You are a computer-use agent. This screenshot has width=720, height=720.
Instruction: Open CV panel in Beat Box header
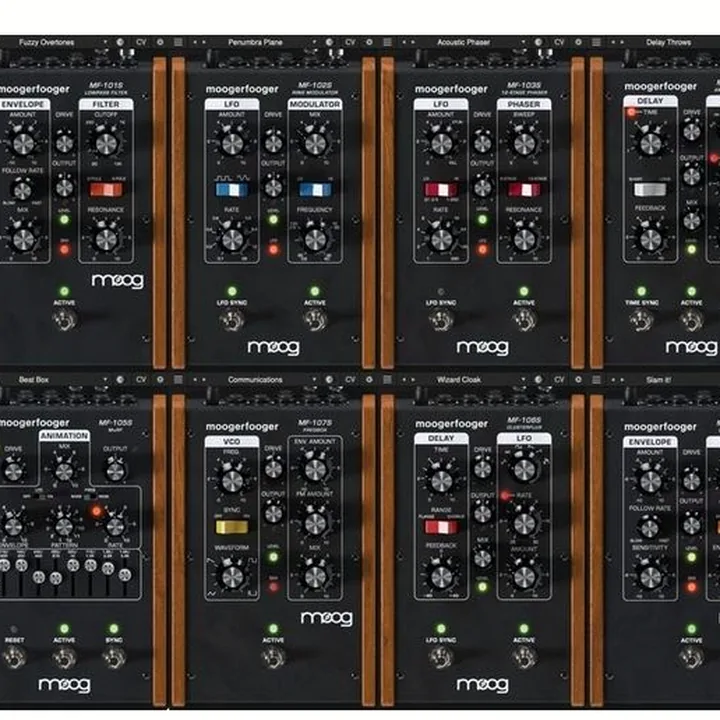(x=141, y=380)
